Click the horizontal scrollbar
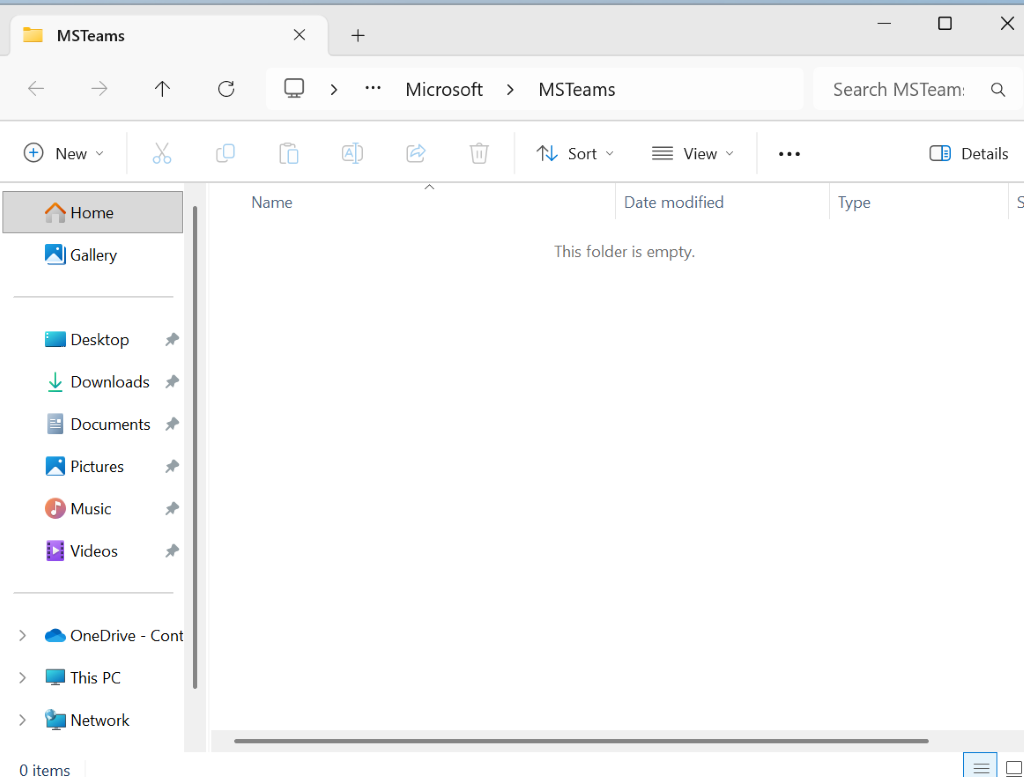Viewport: 1024px width, 777px height. [x=581, y=741]
